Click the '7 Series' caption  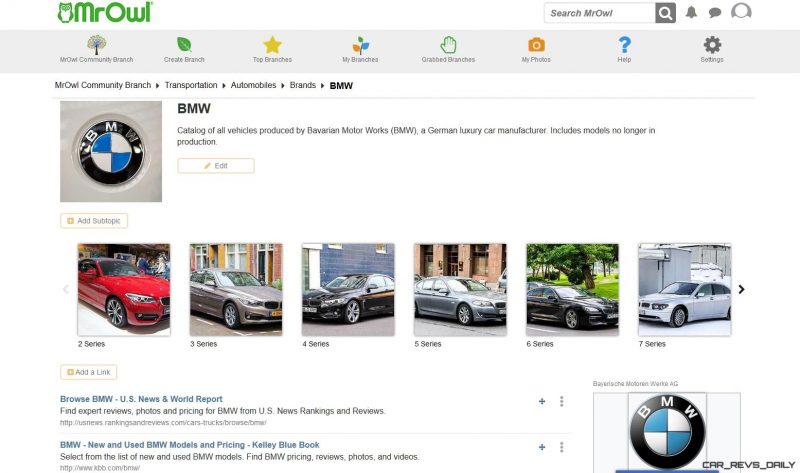click(x=652, y=344)
